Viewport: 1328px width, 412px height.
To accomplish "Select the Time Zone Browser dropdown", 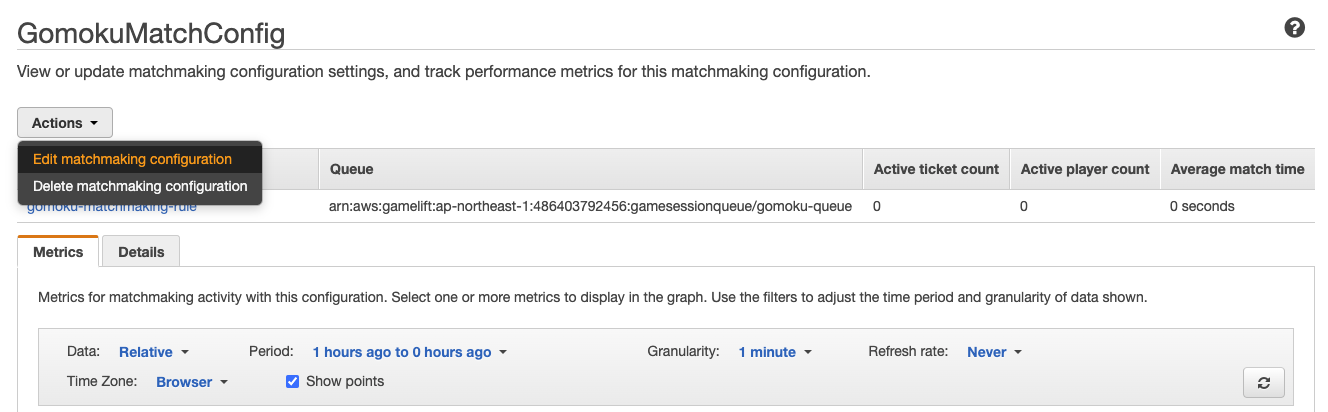I will point(193,382).
